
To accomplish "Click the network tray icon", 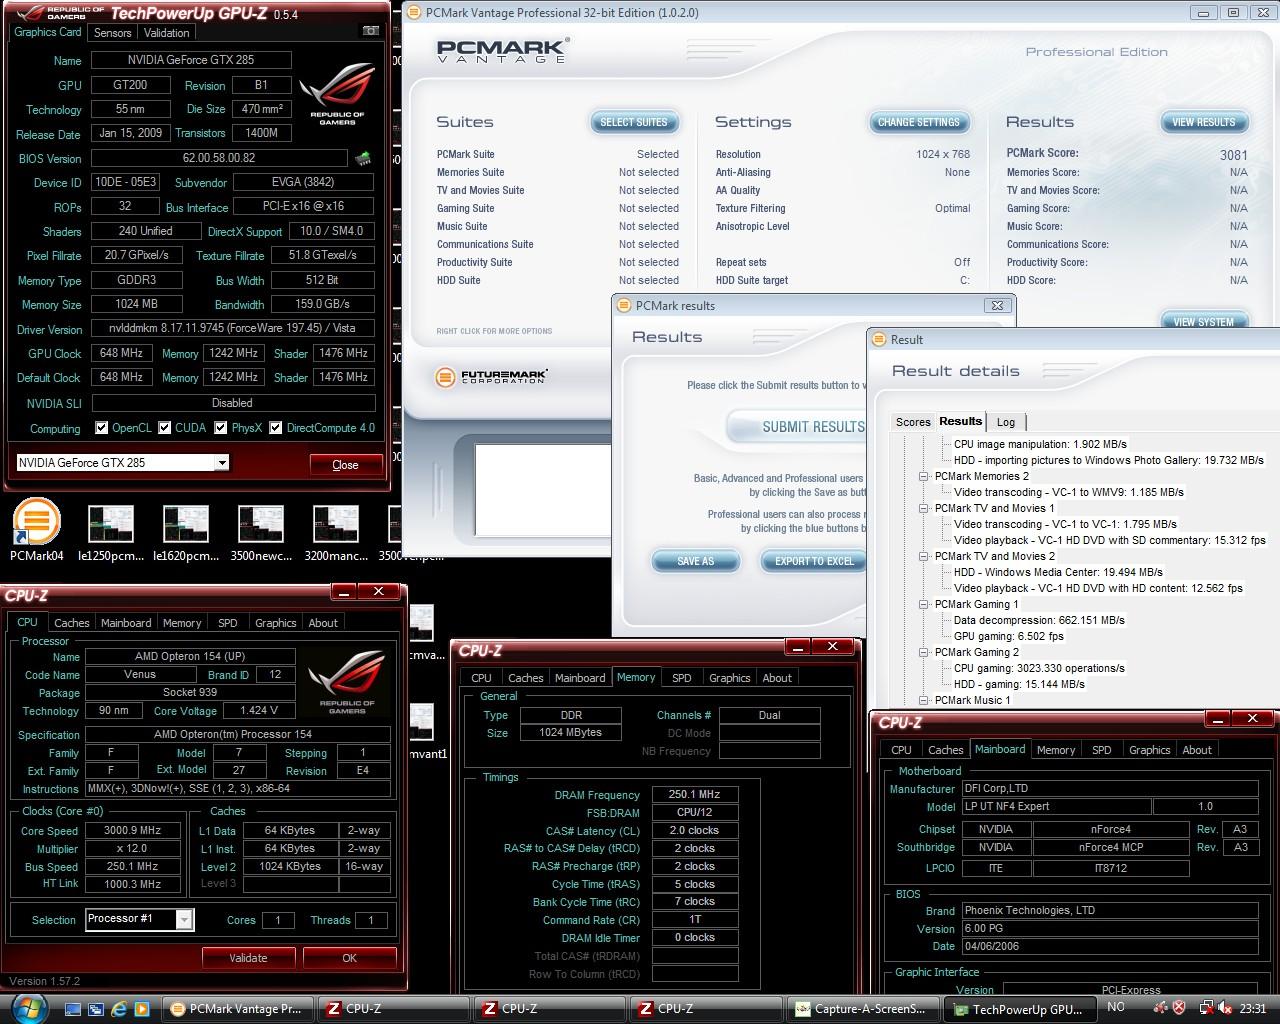I will tap(1206, 1008).
